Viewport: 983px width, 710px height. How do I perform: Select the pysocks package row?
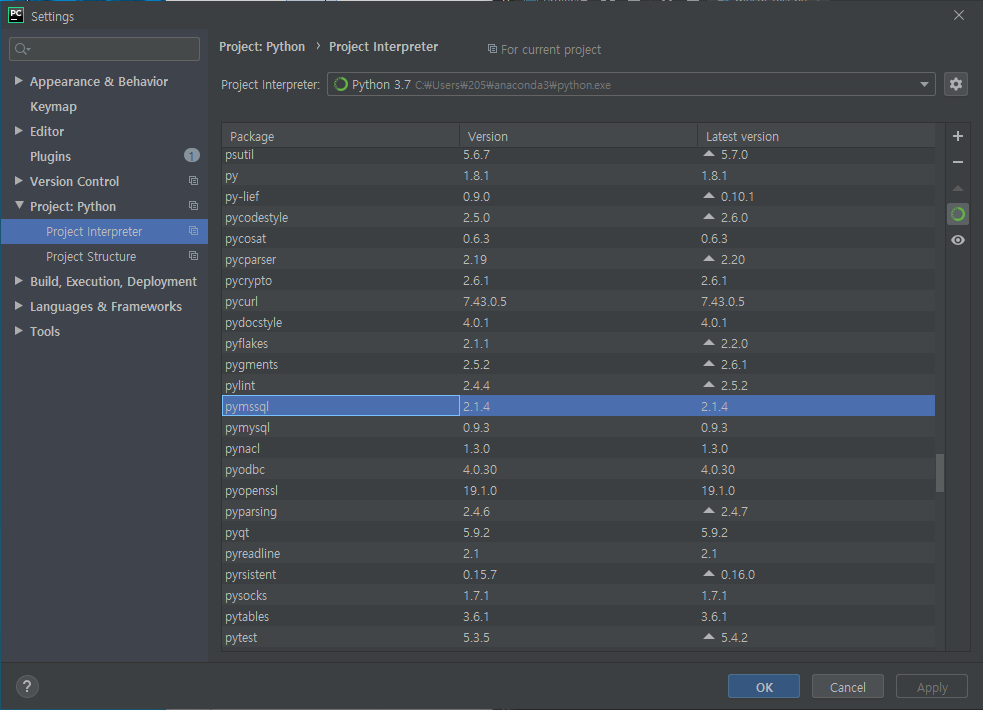click(x=578, y=595)
